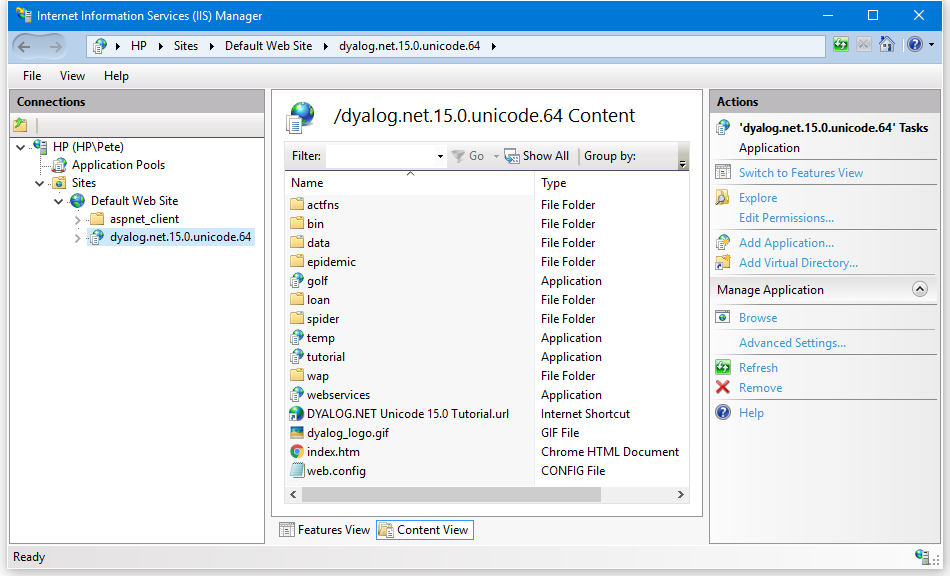Viewport: 950px width, 576px height.
Task: Click the green Refresh icon in Actions
Action: tap(723, 368)
